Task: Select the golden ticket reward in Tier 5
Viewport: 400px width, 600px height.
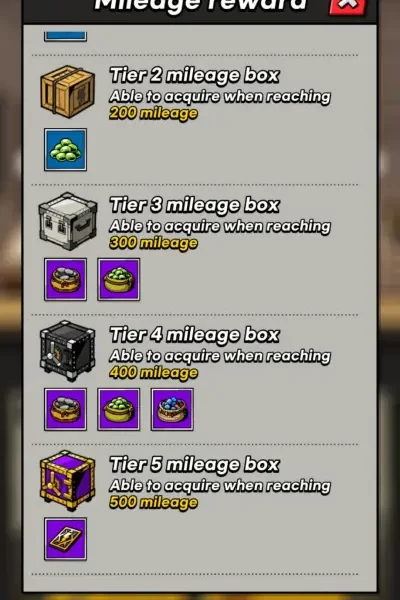Action: pyautogui.click(x=65, y=539)
